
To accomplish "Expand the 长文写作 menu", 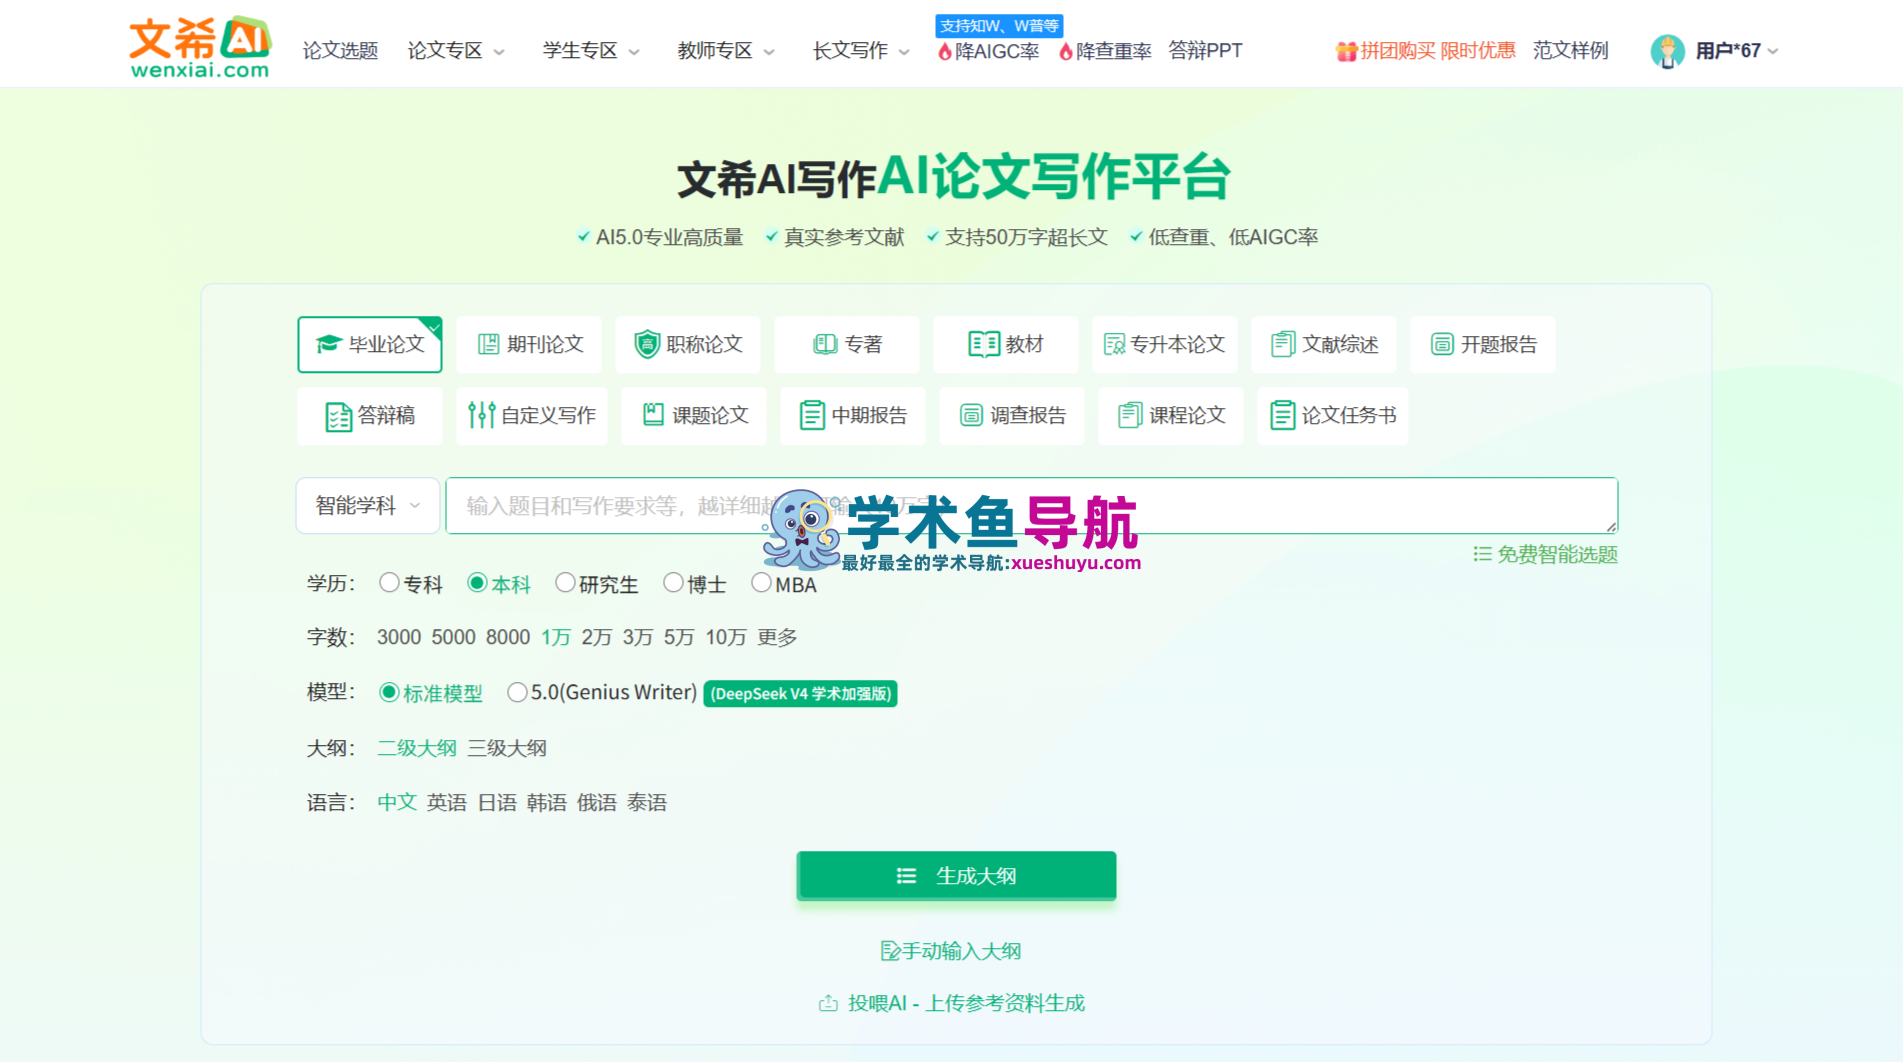I will (x=861, y=51).
